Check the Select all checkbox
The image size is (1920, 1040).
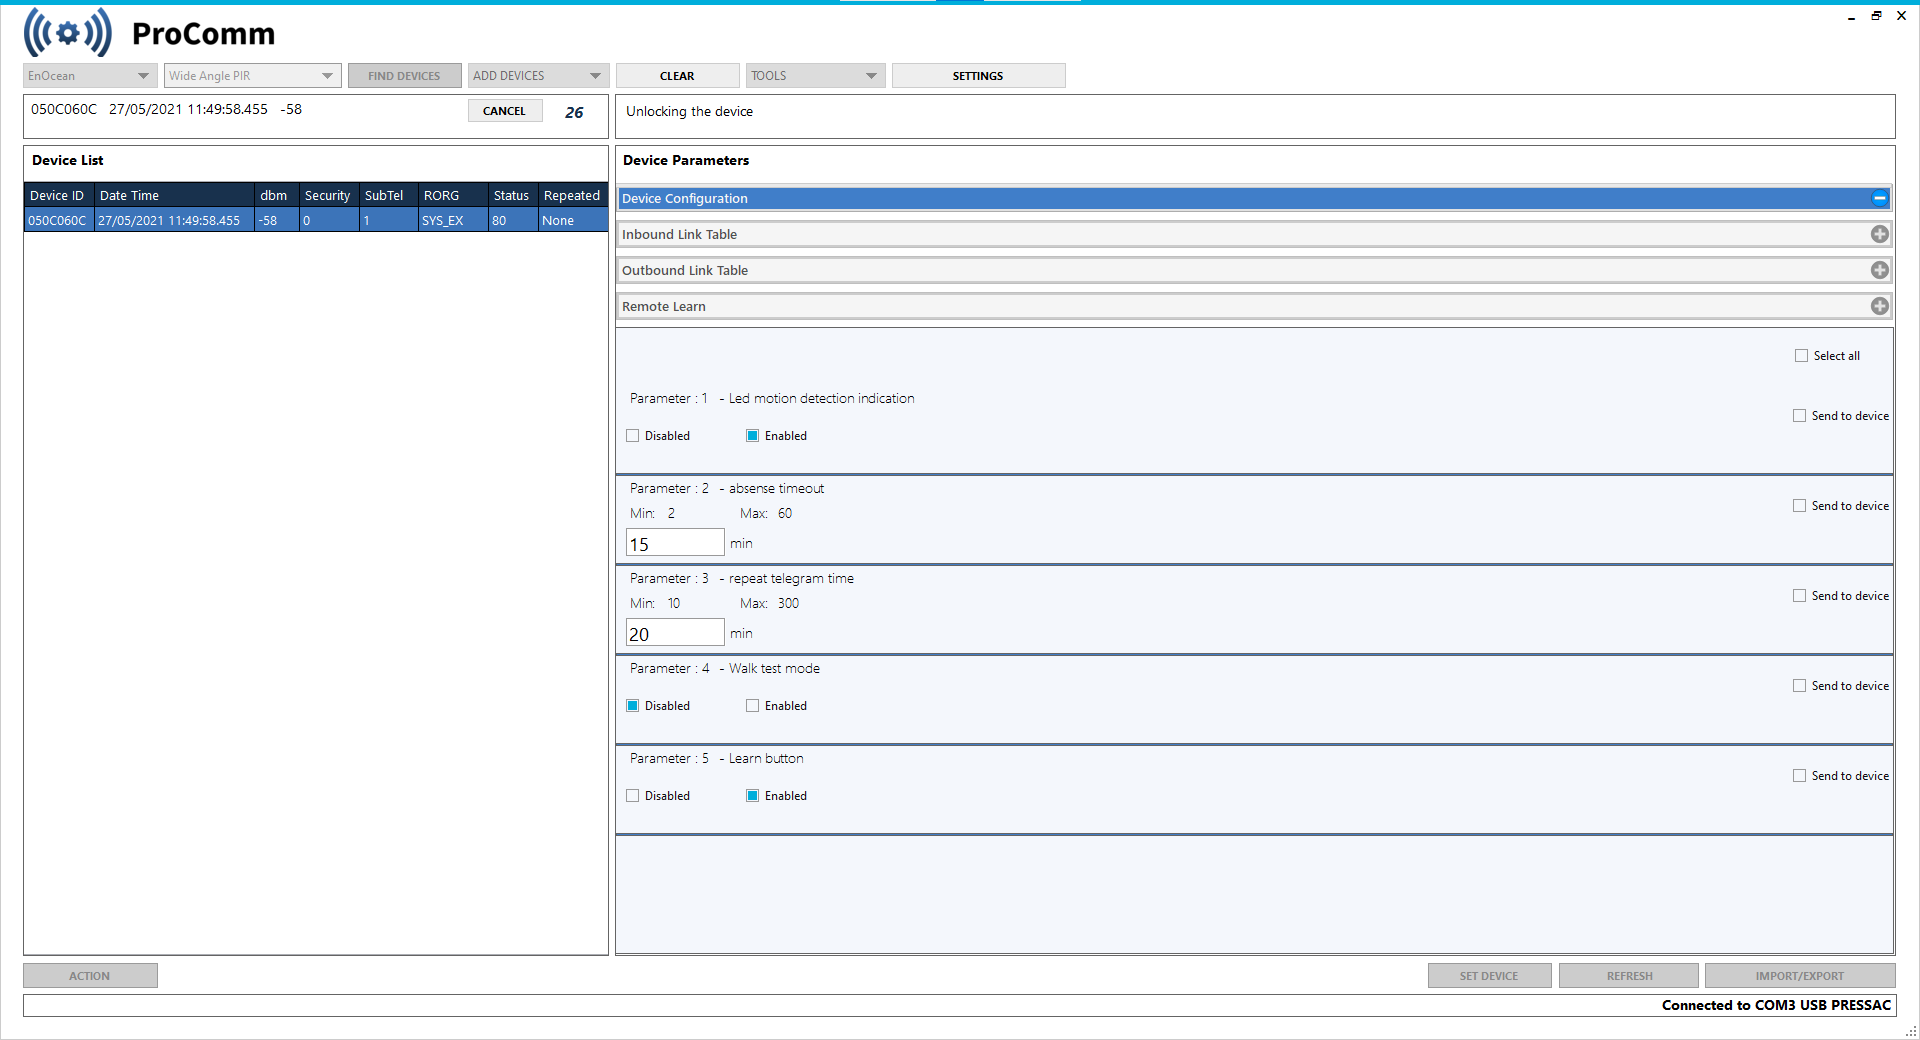pos(1802,355)
